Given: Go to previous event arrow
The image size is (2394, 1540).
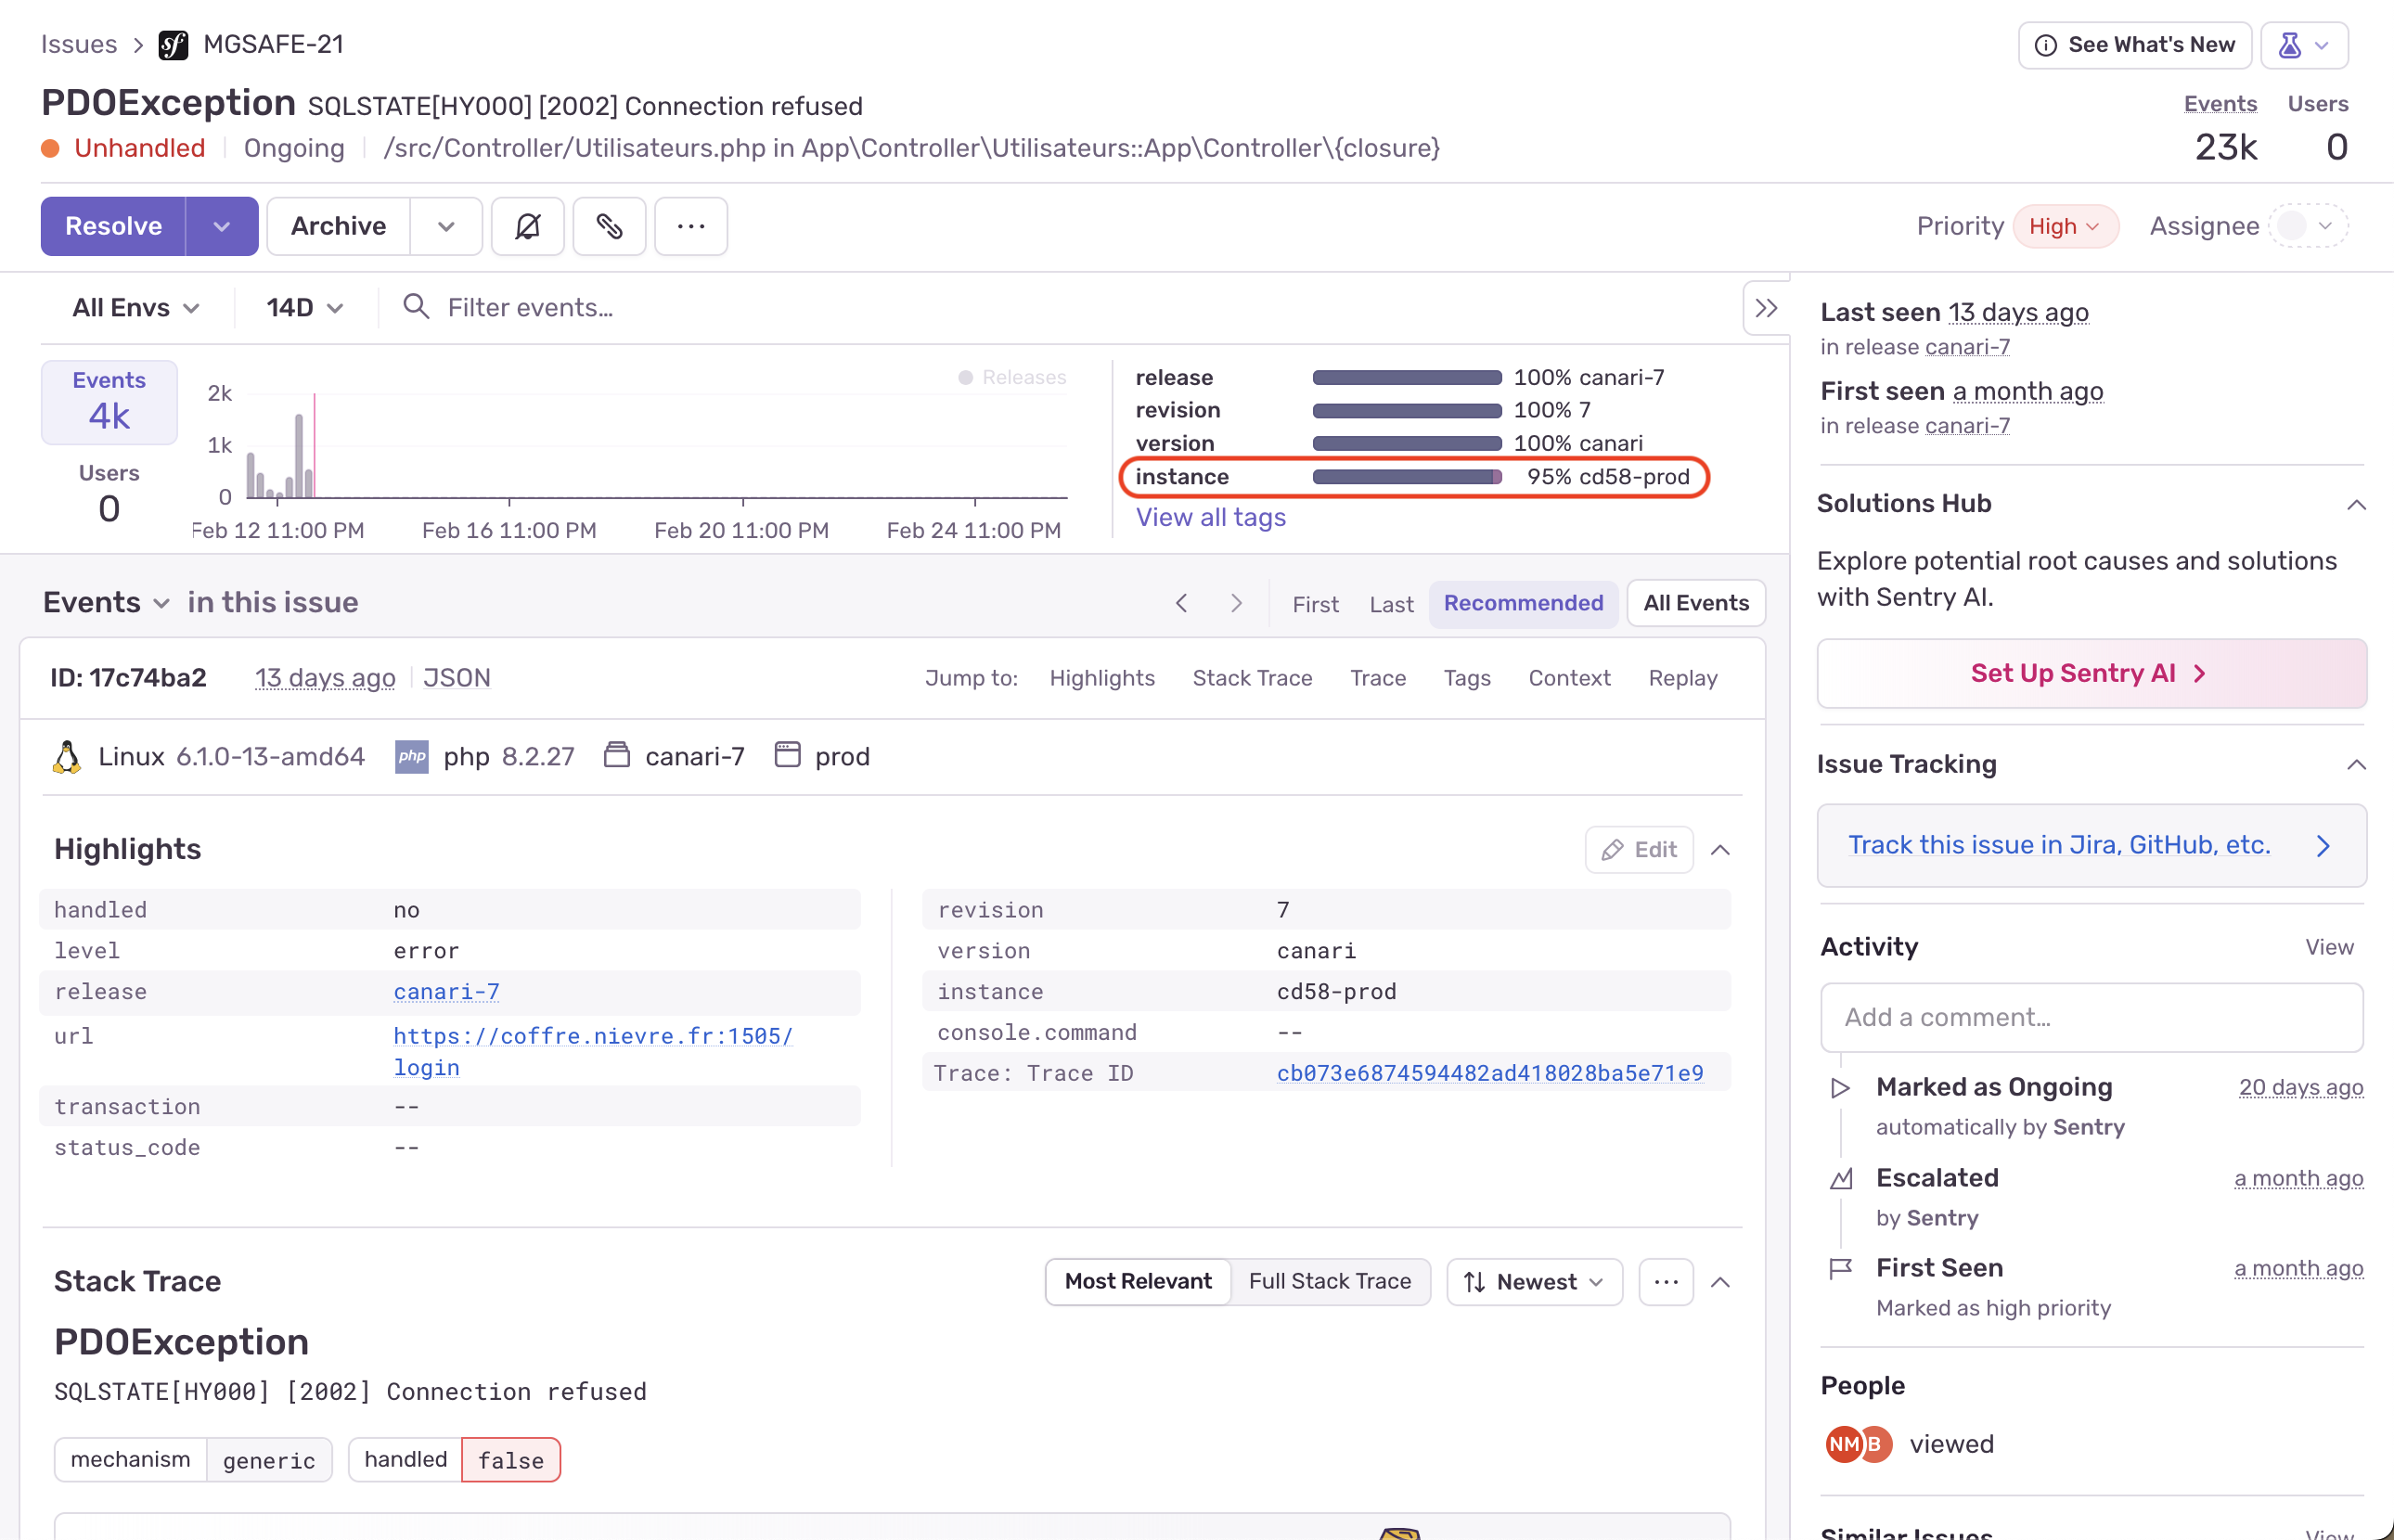Looking at the screenshot, I should (1182, 603).
